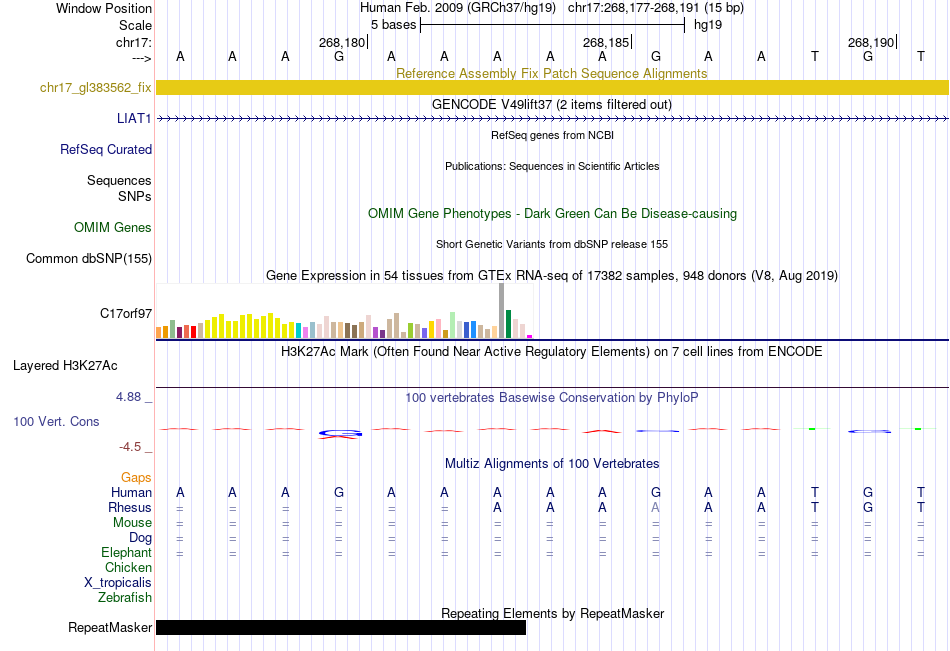This screenshot has height=651, width=950.
Task: Click the Scale row label
Action: click(135, 25)
